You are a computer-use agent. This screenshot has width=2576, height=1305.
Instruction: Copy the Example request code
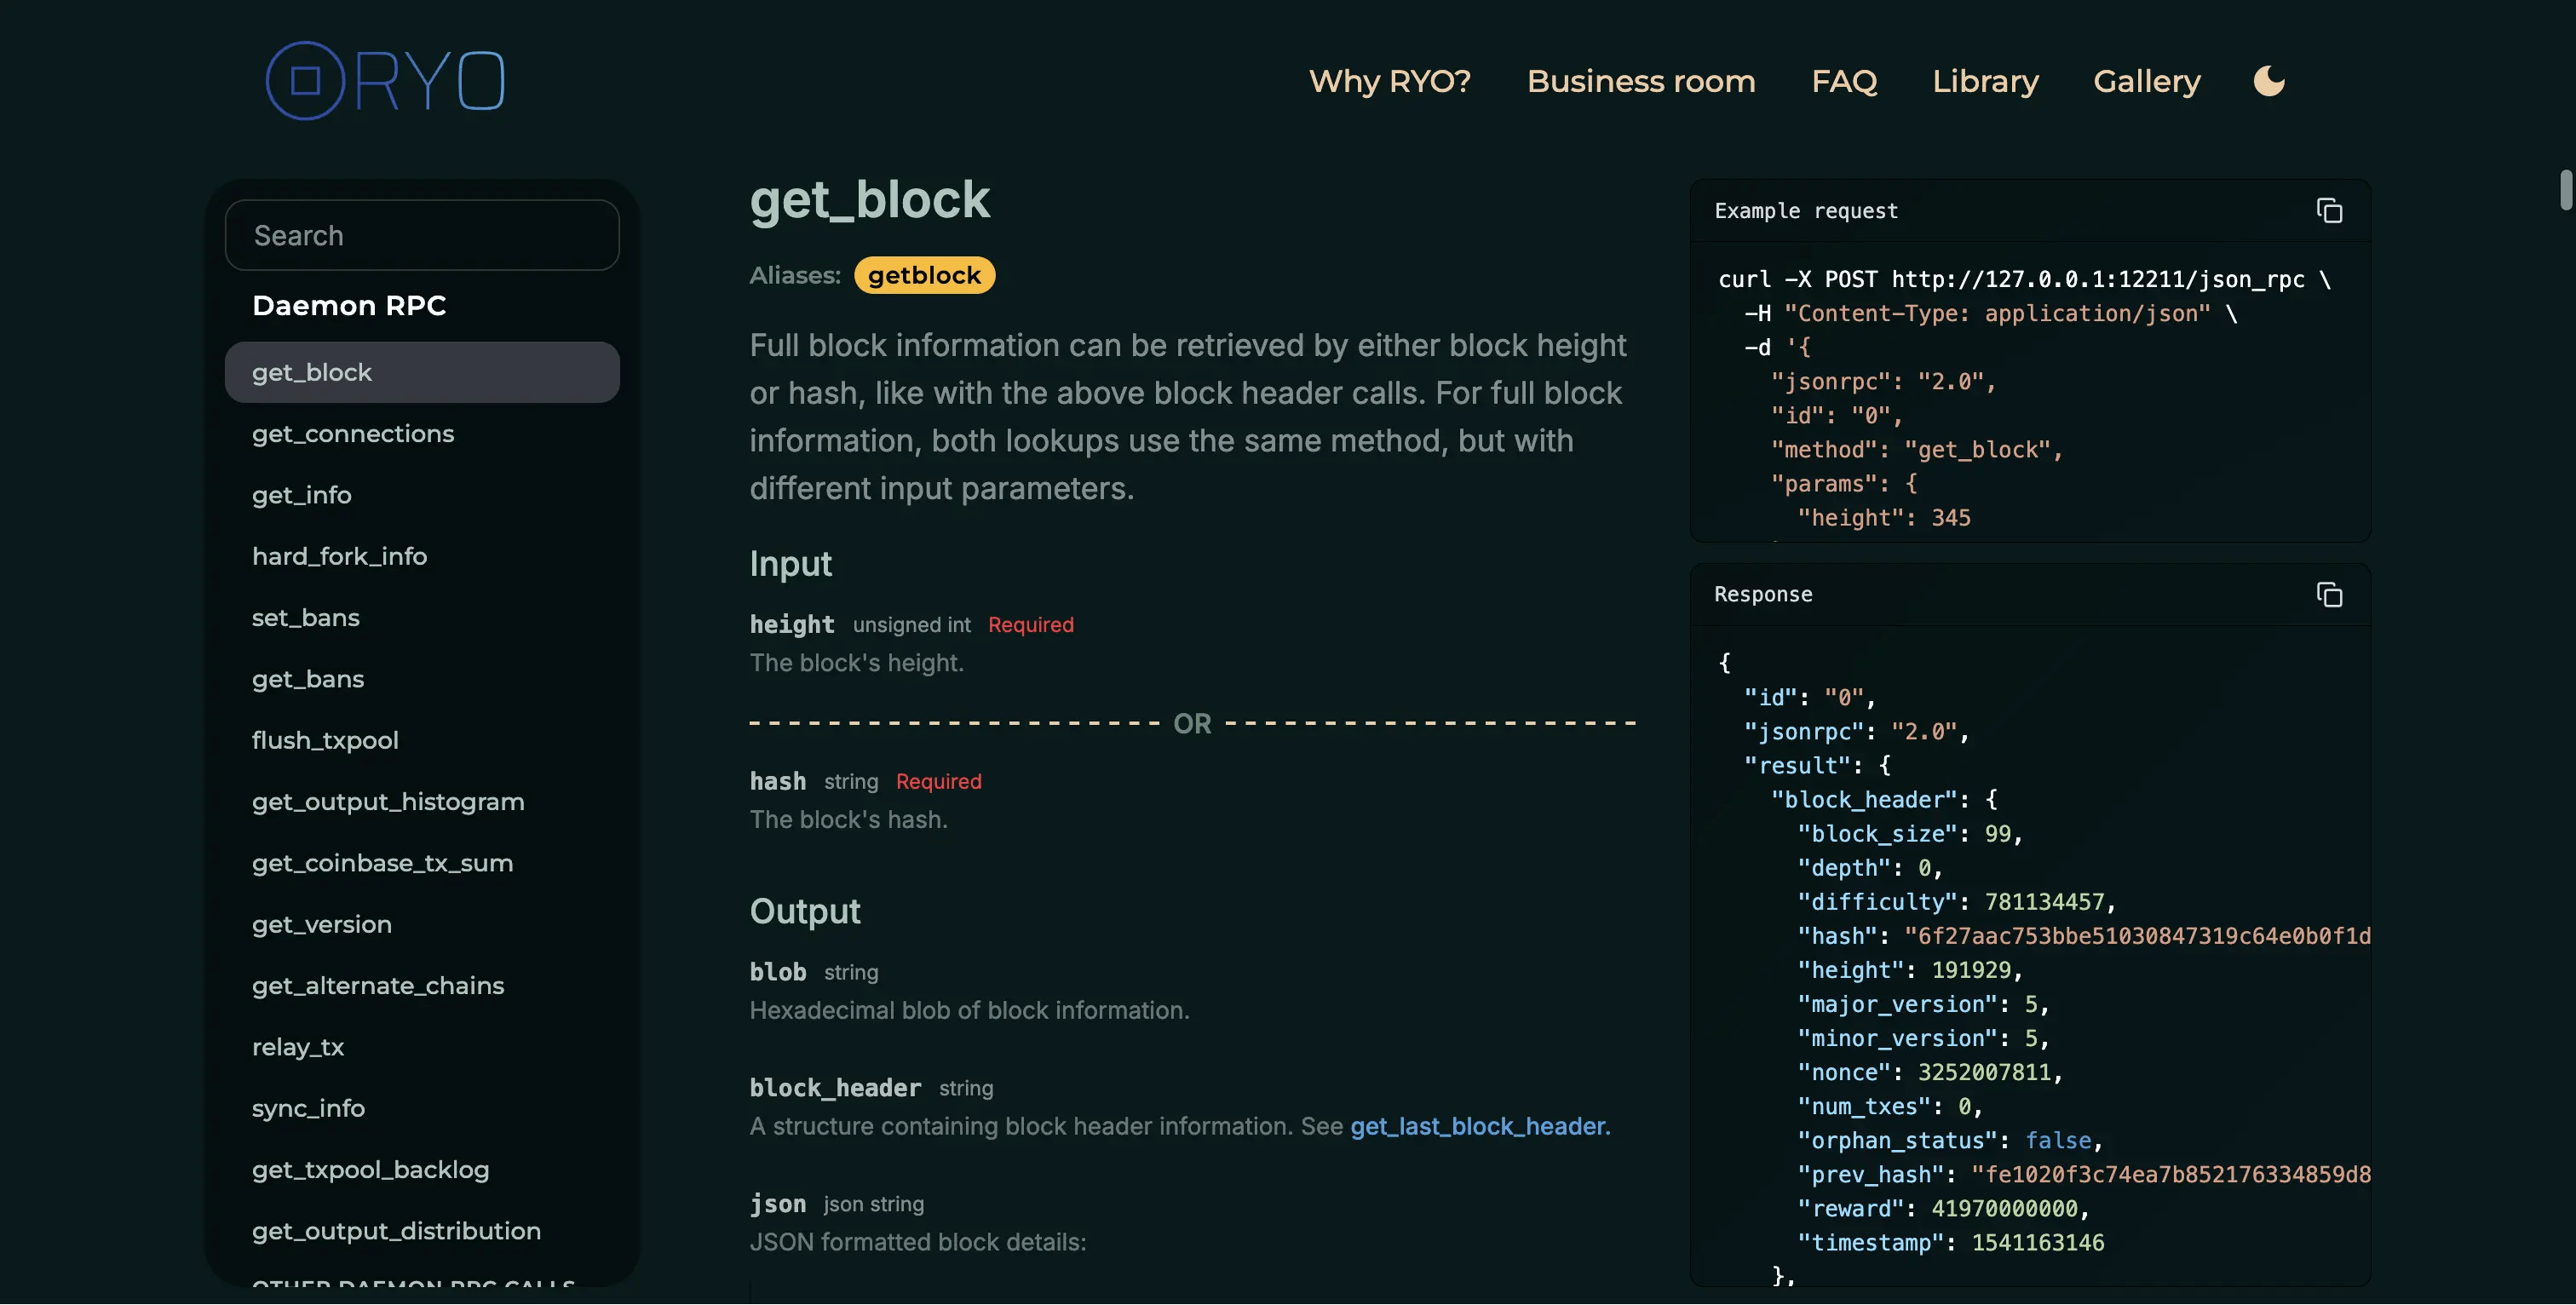point(2331,210)
